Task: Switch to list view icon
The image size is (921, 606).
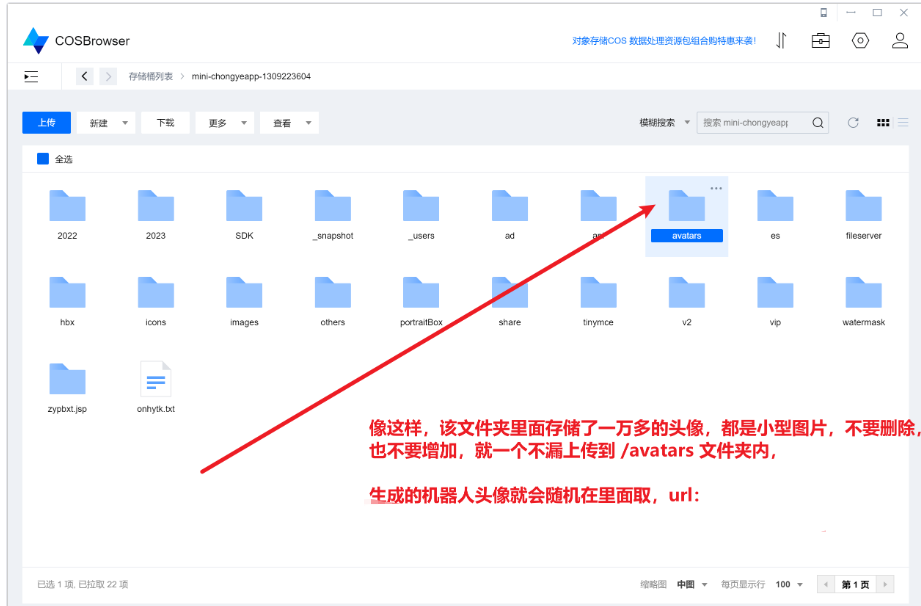Action: (903, 123)
